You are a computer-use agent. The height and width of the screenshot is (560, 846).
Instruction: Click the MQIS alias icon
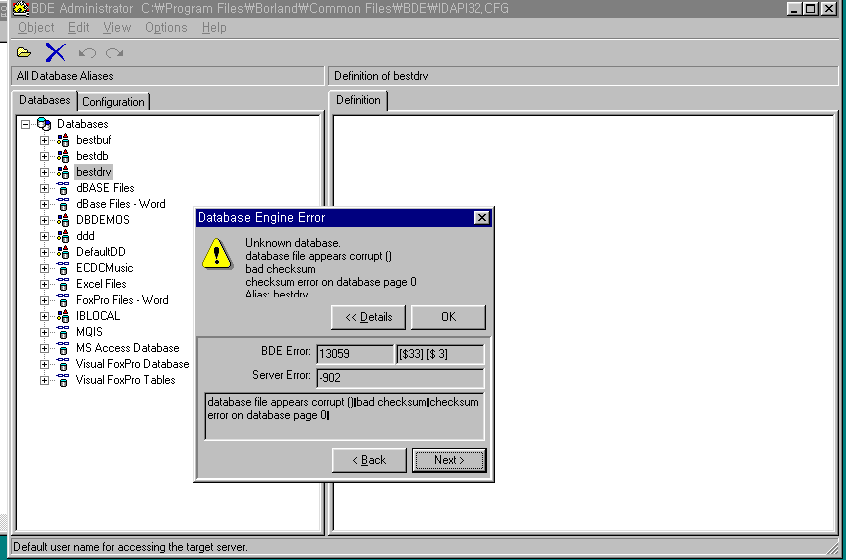click(x=63, y=332)
